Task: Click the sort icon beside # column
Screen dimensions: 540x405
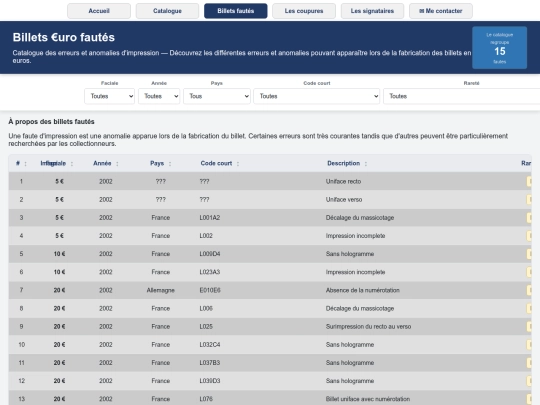Action: coord(25,164)
